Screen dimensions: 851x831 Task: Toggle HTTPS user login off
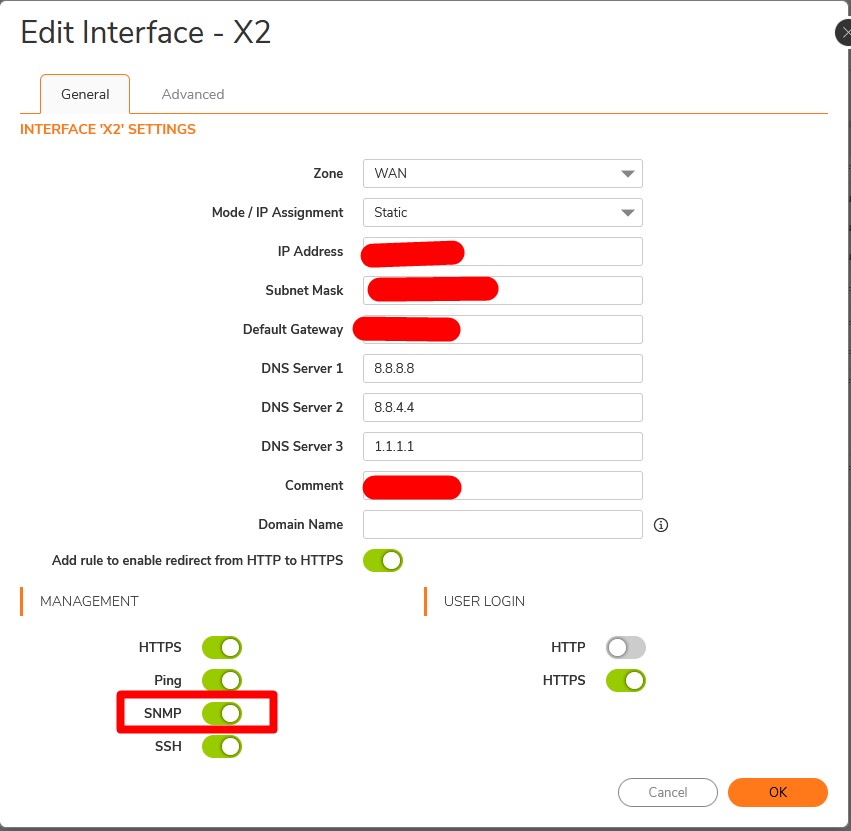click(626, 681)
